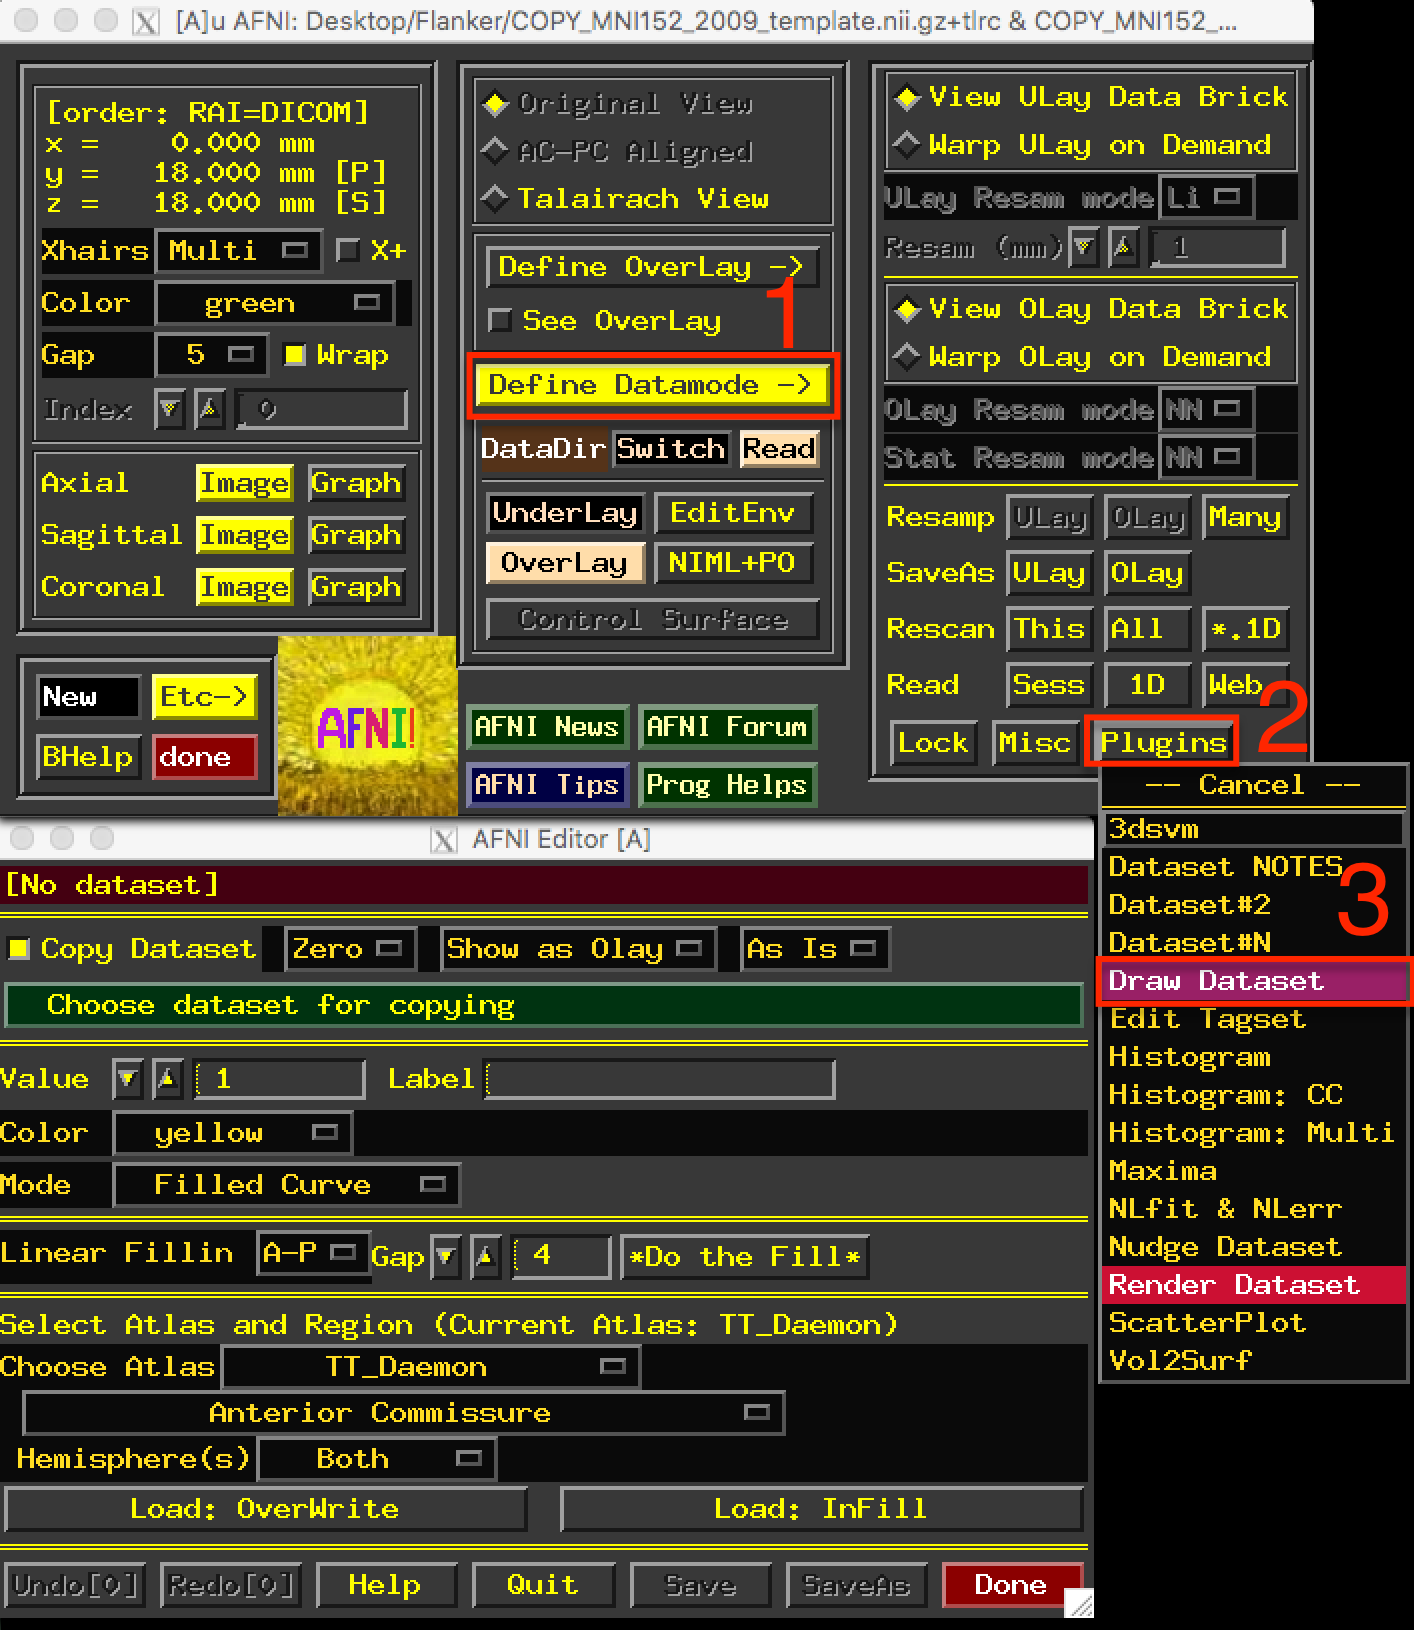Click the editor Value number field
The image size is (1414, 1630).
click(279, 1079)
